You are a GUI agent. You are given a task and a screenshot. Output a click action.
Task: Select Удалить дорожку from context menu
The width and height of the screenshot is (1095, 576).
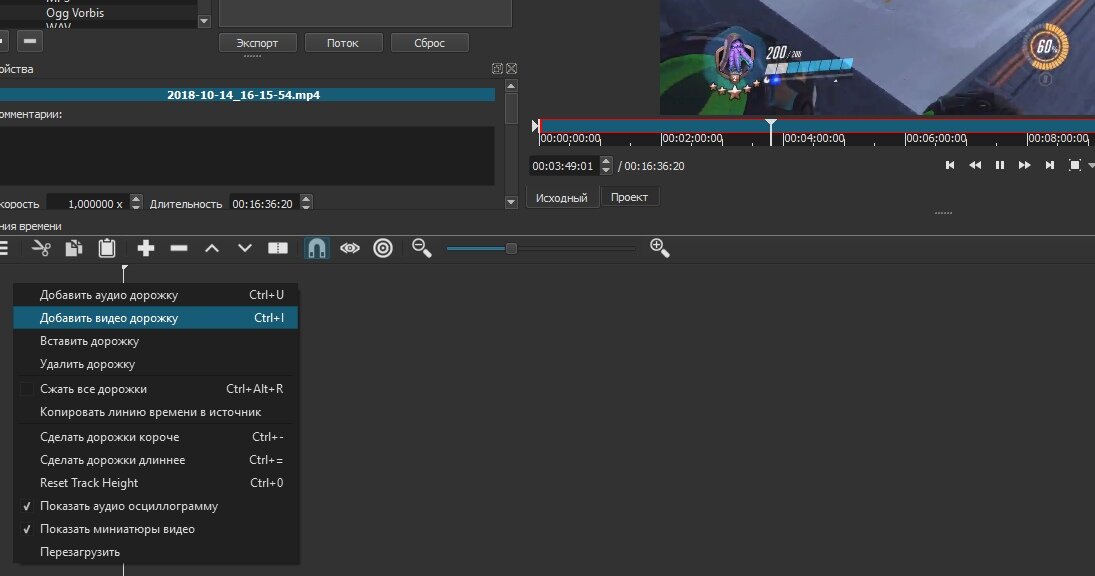click(156, 364)
